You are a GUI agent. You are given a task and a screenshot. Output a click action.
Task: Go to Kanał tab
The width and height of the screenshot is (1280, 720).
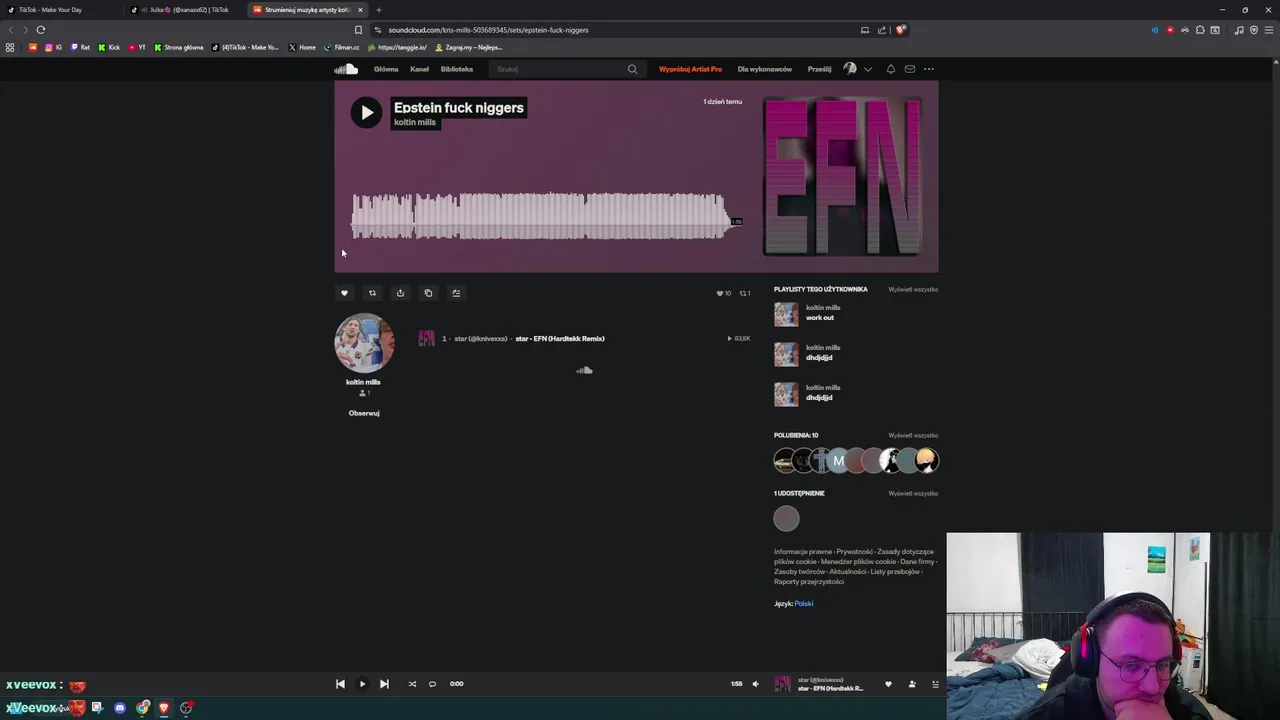[x=419, y=69]
